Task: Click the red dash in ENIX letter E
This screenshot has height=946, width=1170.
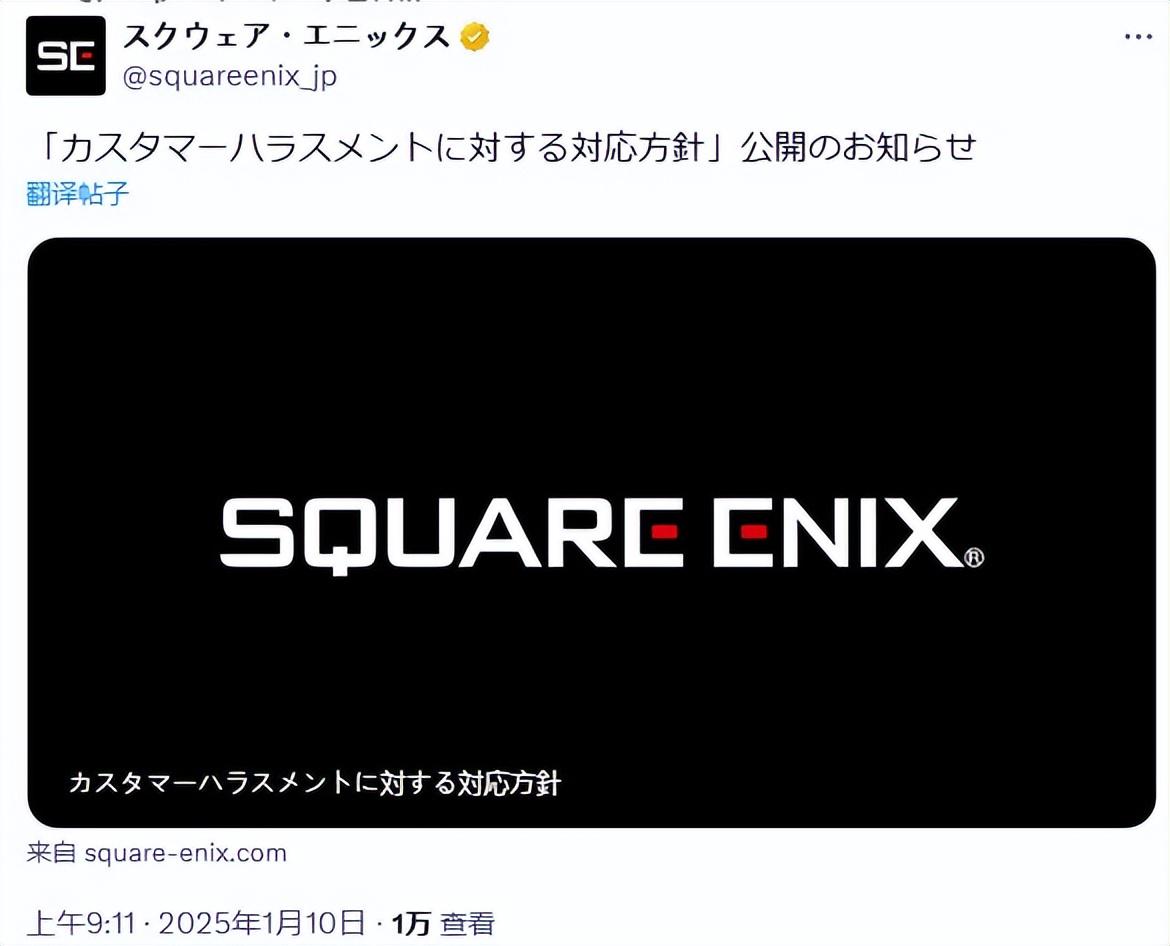Action: 754,532
